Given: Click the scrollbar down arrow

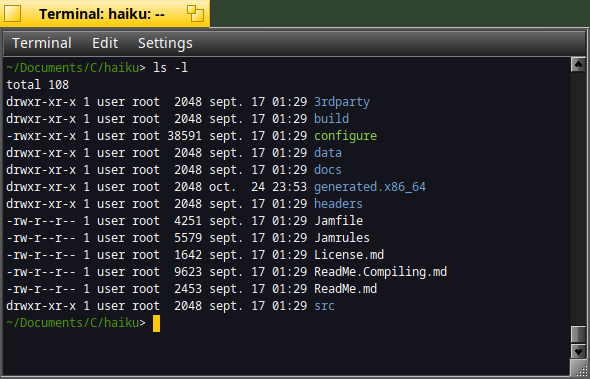Looking at the screenshot, I should tap(578, 351).
